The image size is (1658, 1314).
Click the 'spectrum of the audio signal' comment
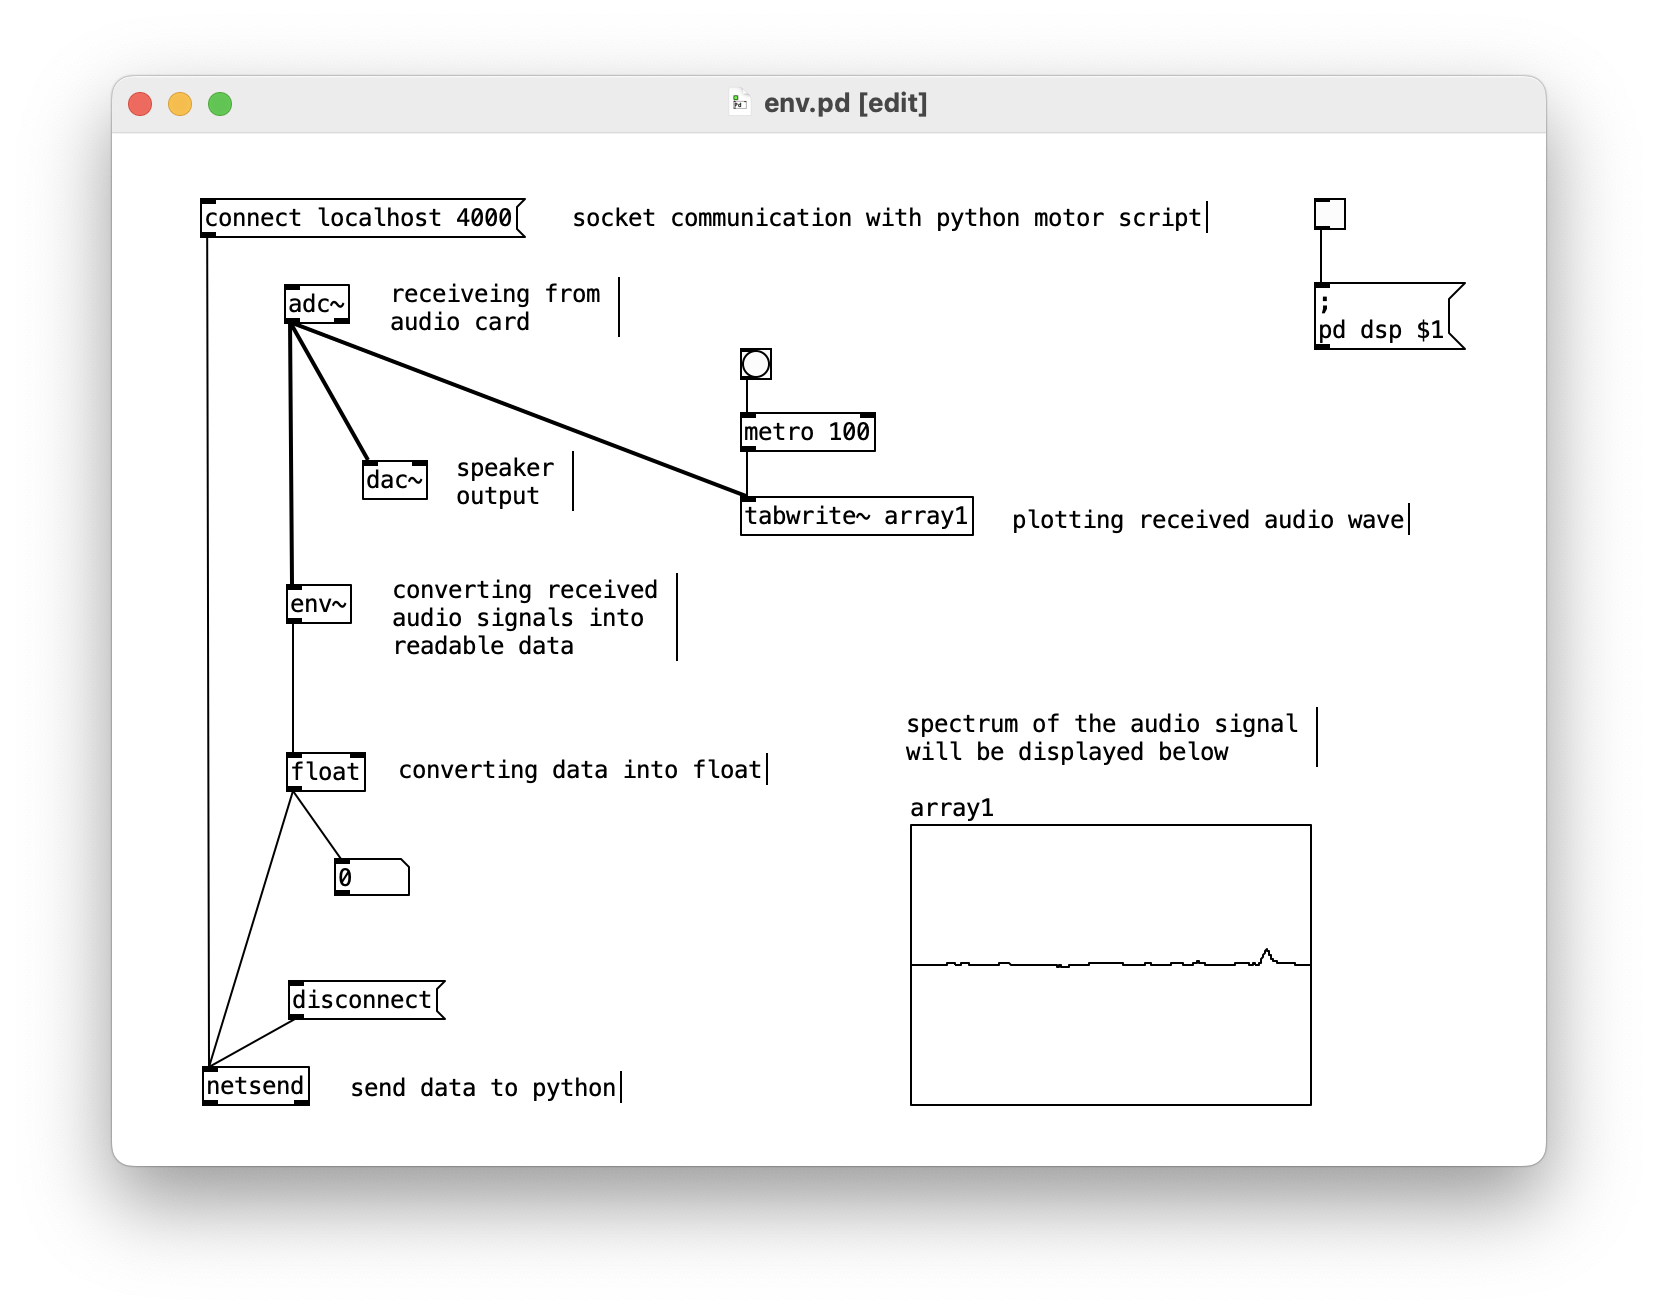1102,738
